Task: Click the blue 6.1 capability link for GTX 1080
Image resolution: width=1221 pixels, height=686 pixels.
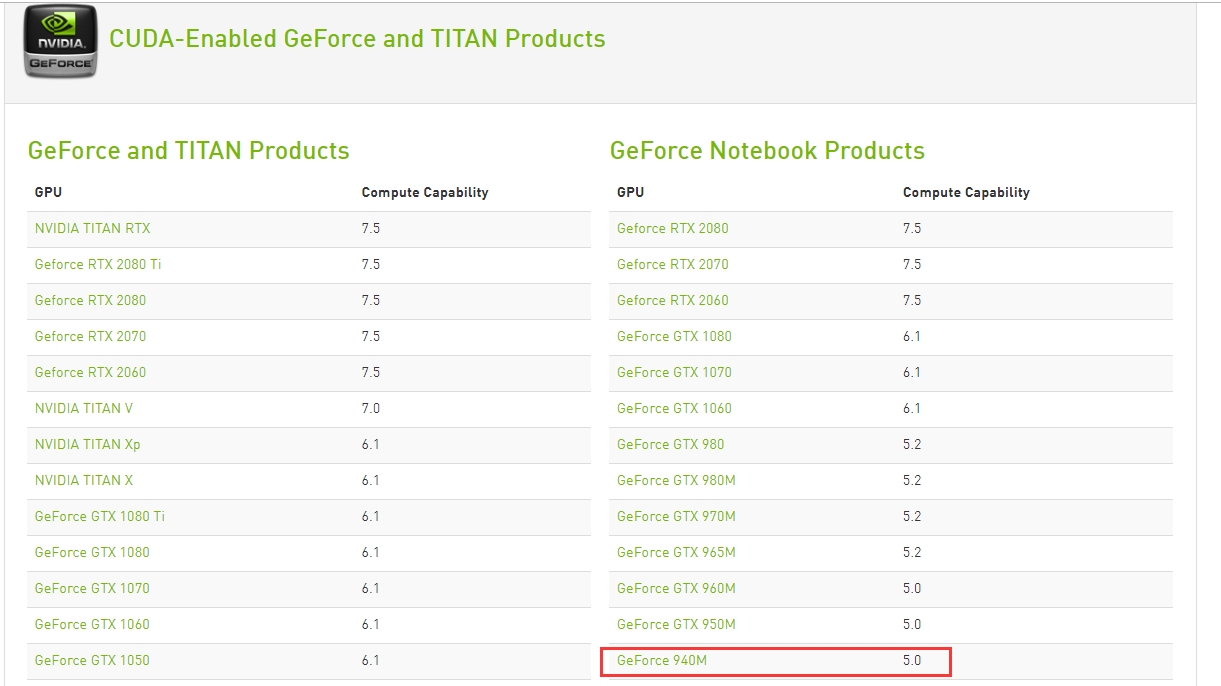Action: click(x=911, y=336)
